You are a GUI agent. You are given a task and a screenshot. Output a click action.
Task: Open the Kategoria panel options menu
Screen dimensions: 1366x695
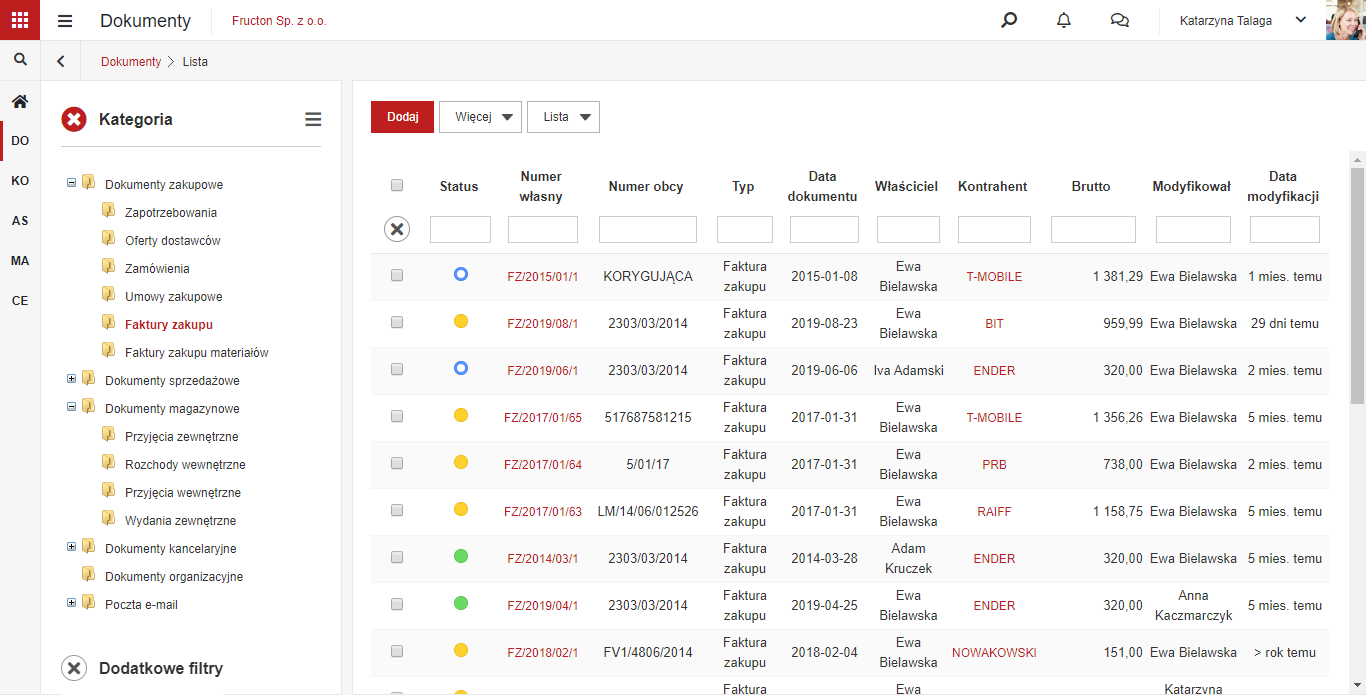(313, 120)
